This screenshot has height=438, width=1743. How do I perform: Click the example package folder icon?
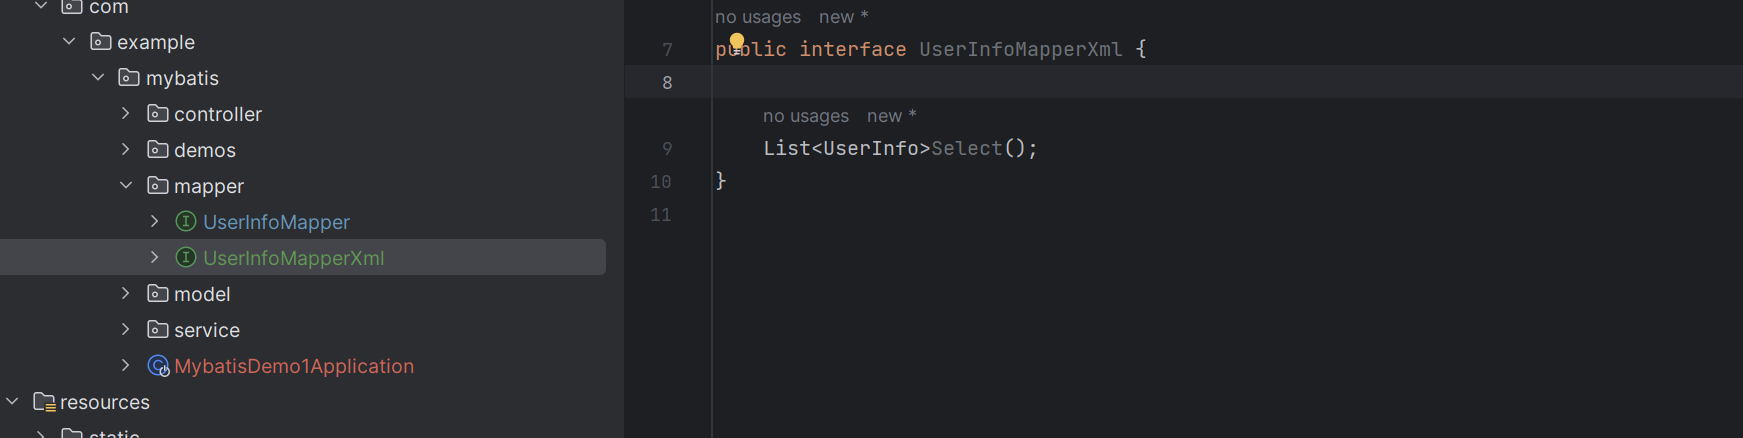100,42
